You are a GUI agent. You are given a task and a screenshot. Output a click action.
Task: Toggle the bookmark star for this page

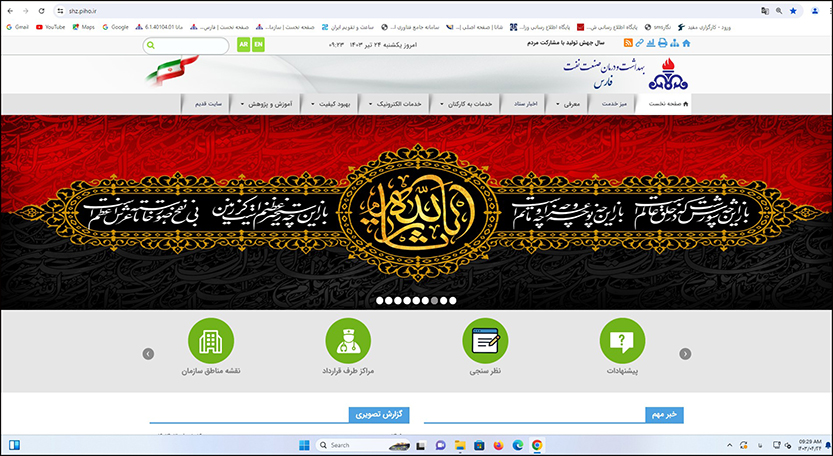(793, 11)
